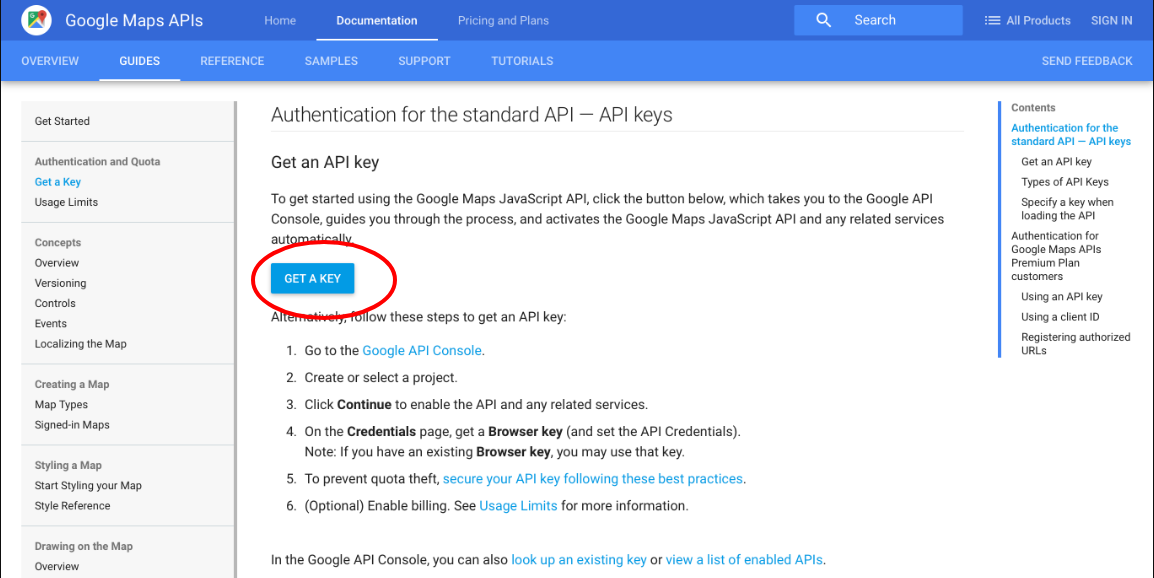
Task: Jump to Types of API Keys section
Action: (1064, 182)
